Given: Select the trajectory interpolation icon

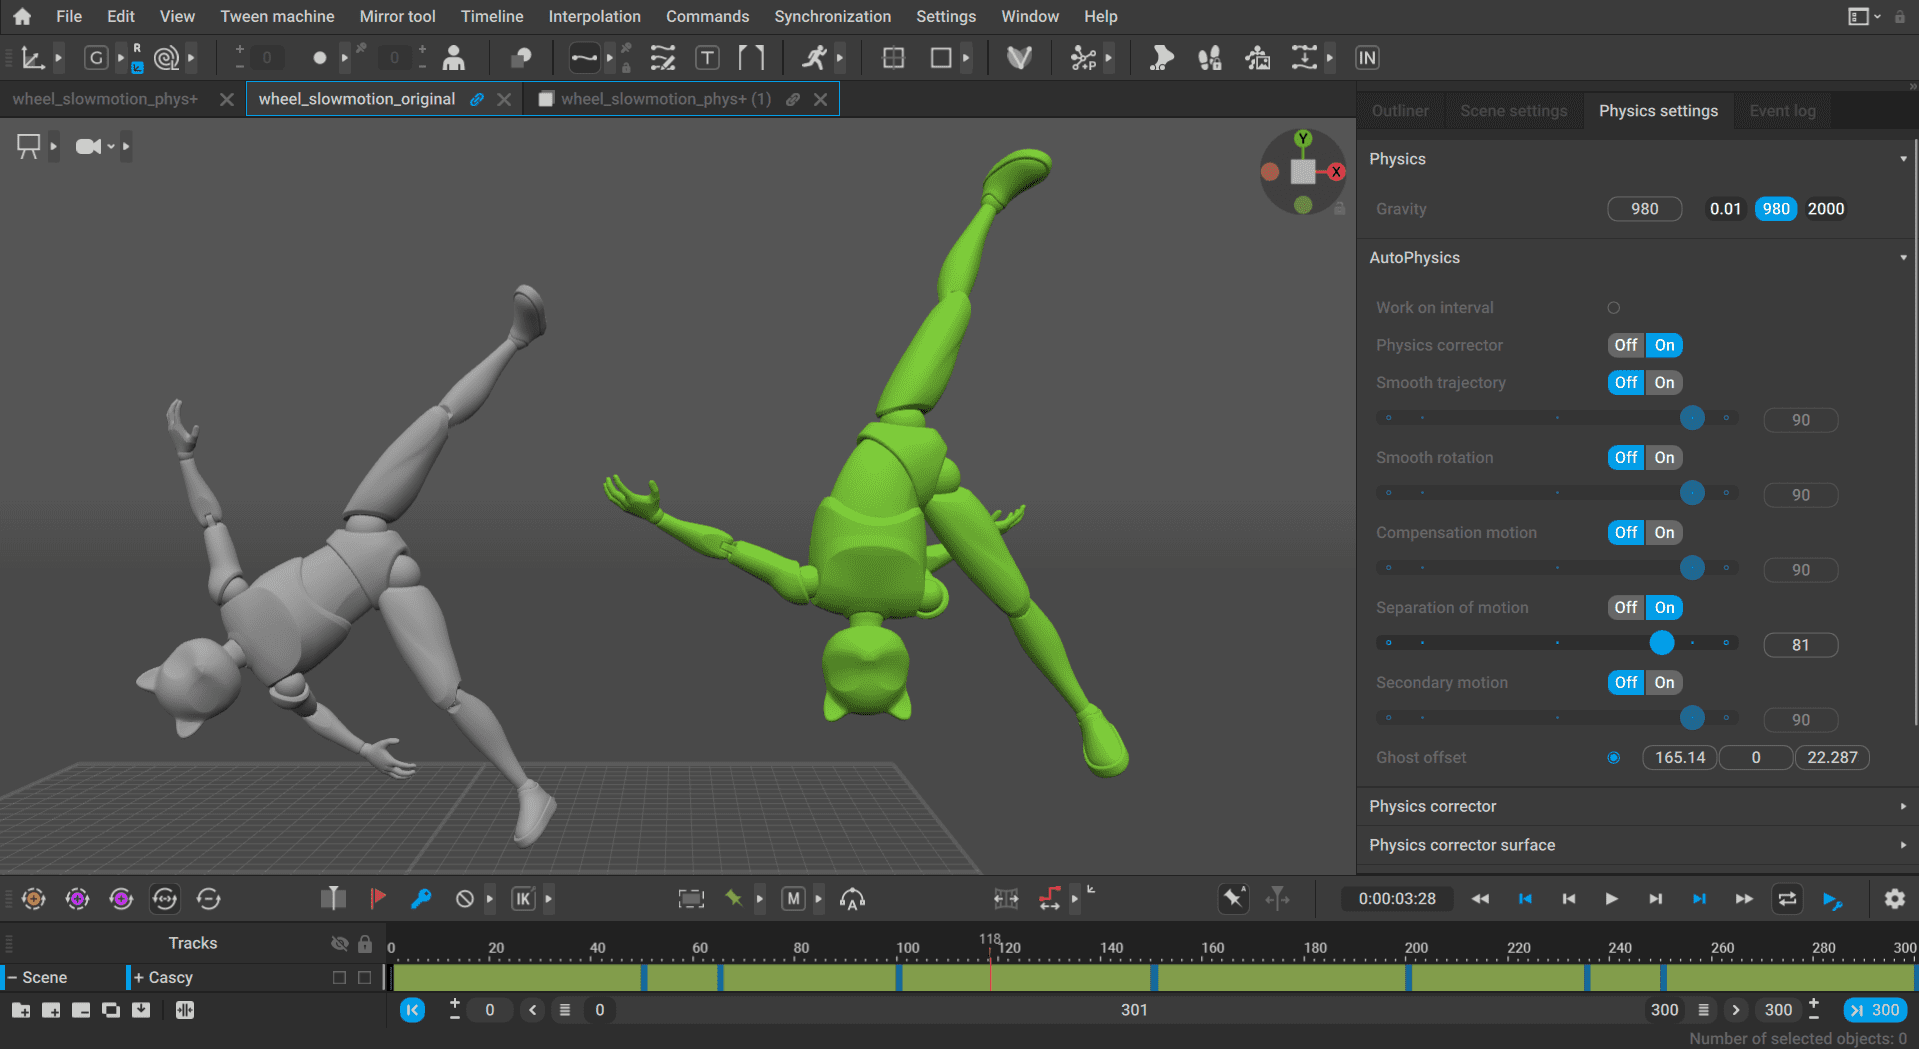Looking at the screenshot, I should [x=585, y=58].
